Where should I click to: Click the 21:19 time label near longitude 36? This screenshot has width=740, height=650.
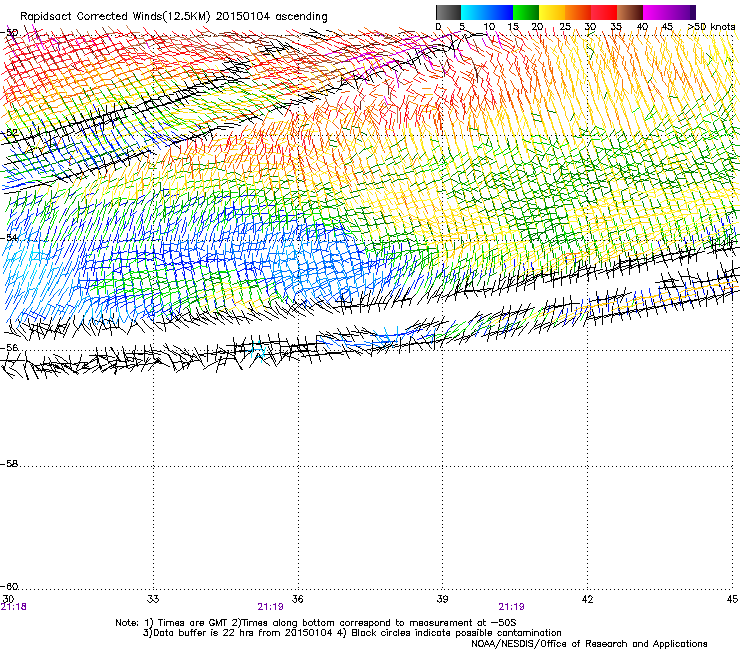point(270,607)
